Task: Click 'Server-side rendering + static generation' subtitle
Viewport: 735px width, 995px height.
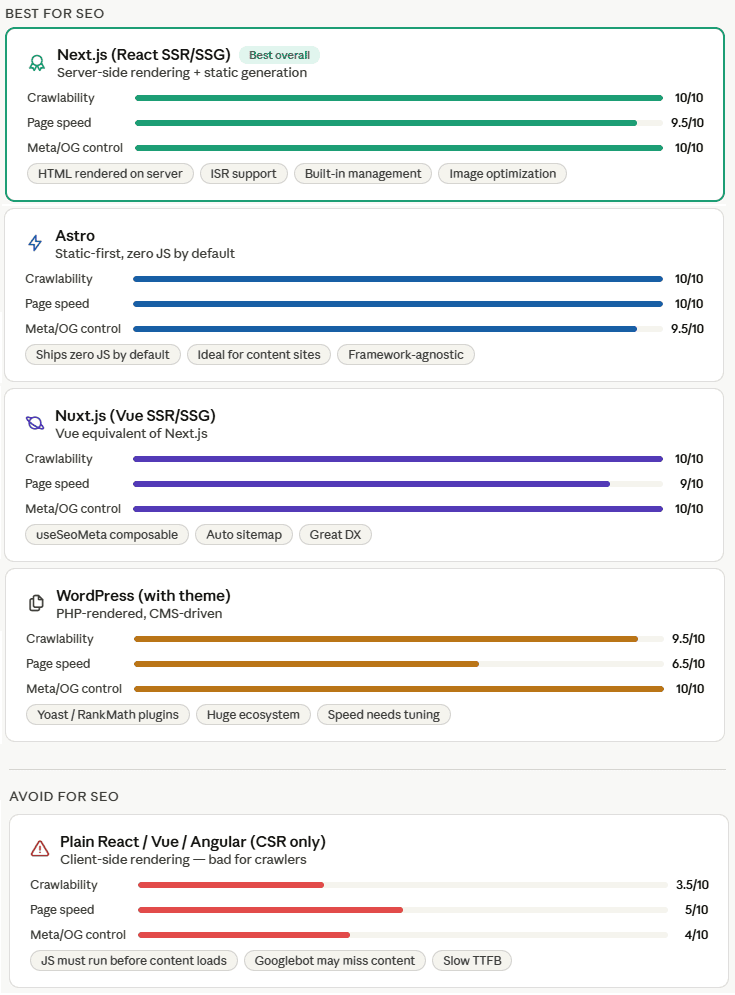Action: 182,72
